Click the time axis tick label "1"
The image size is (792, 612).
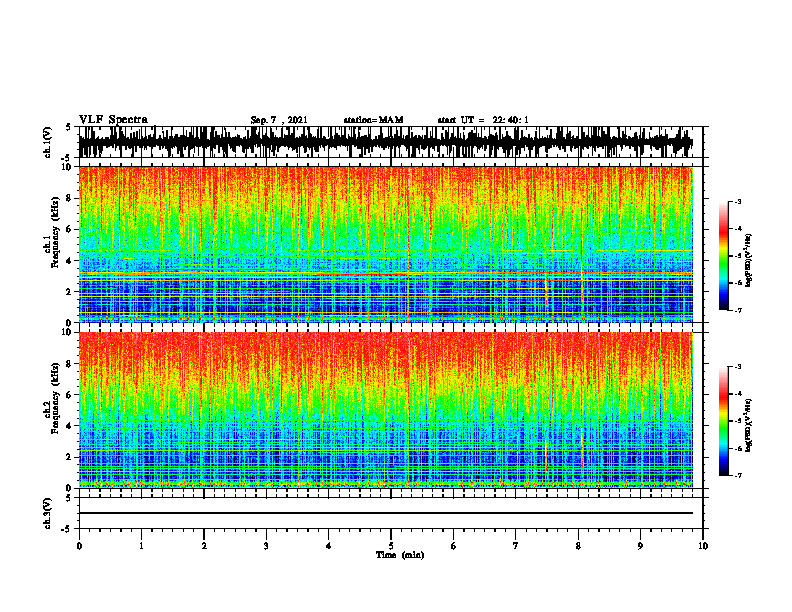(x=141, y=546)
